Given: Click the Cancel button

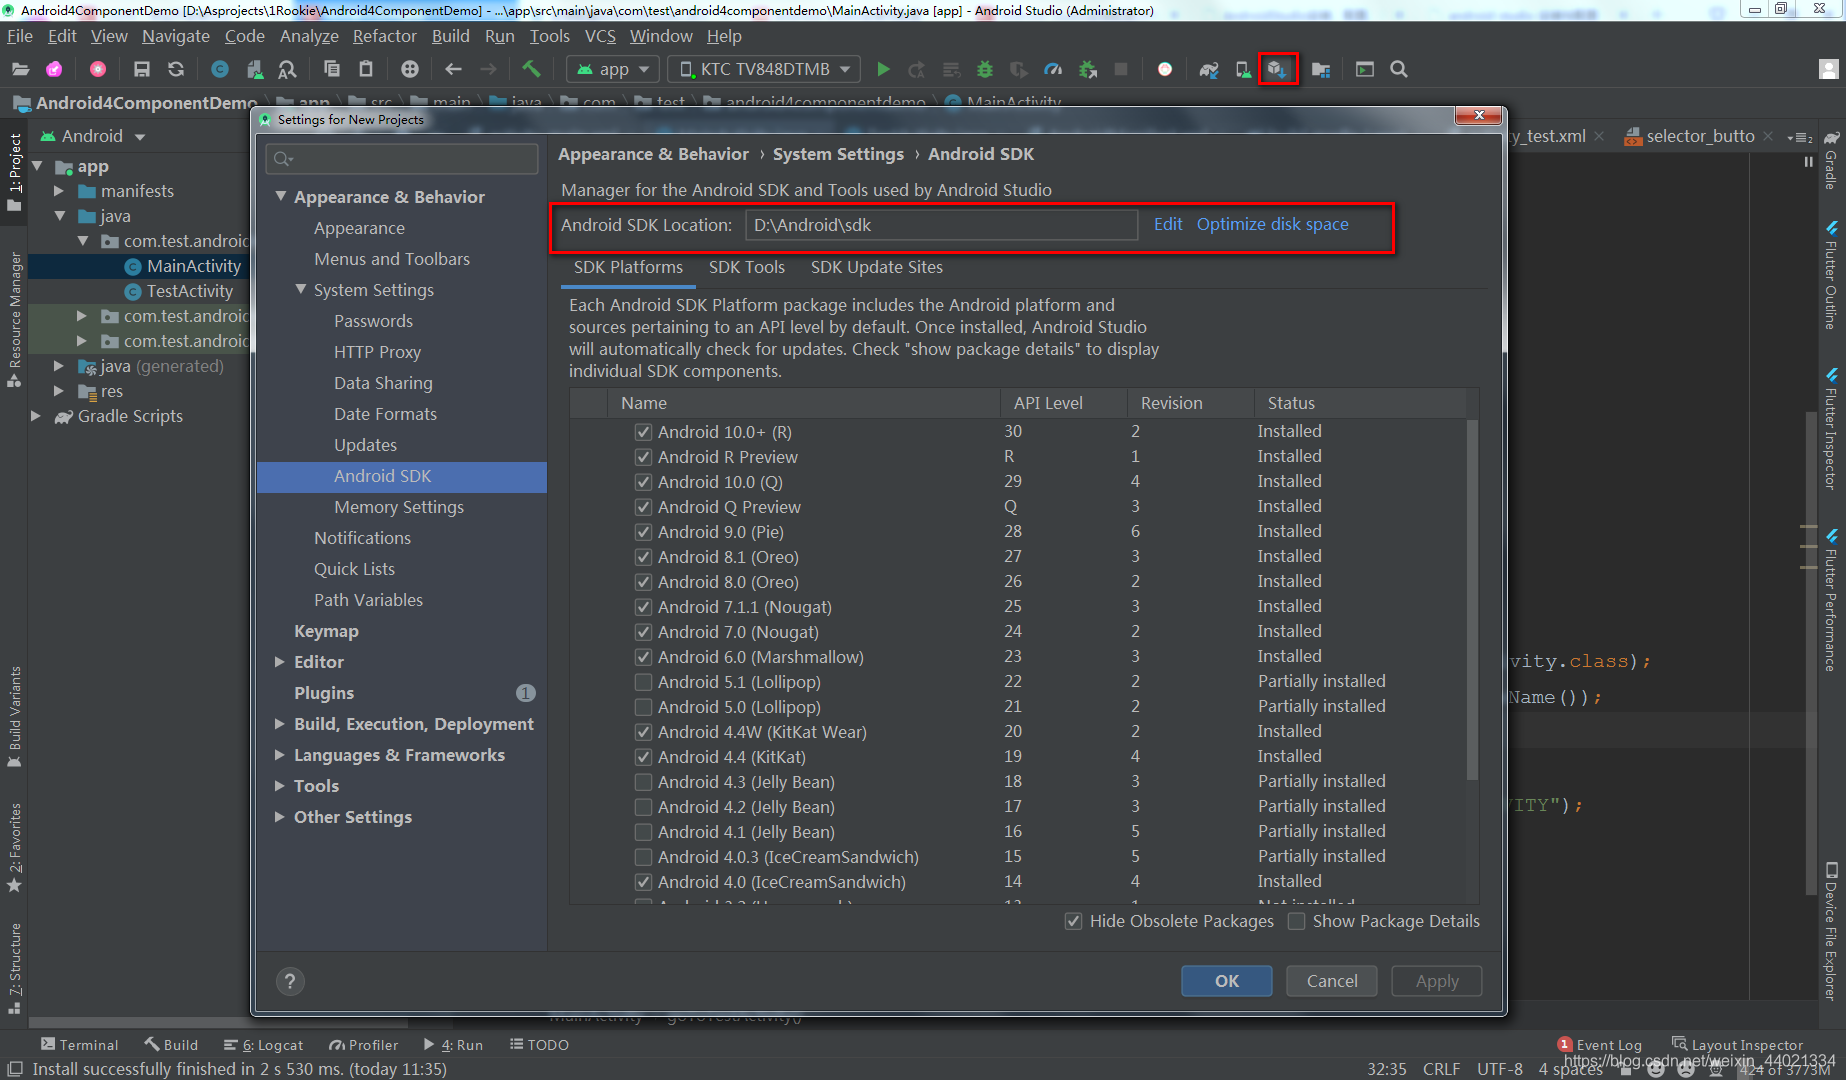Looking at the screenshot, I should [x=1332, y=981].
